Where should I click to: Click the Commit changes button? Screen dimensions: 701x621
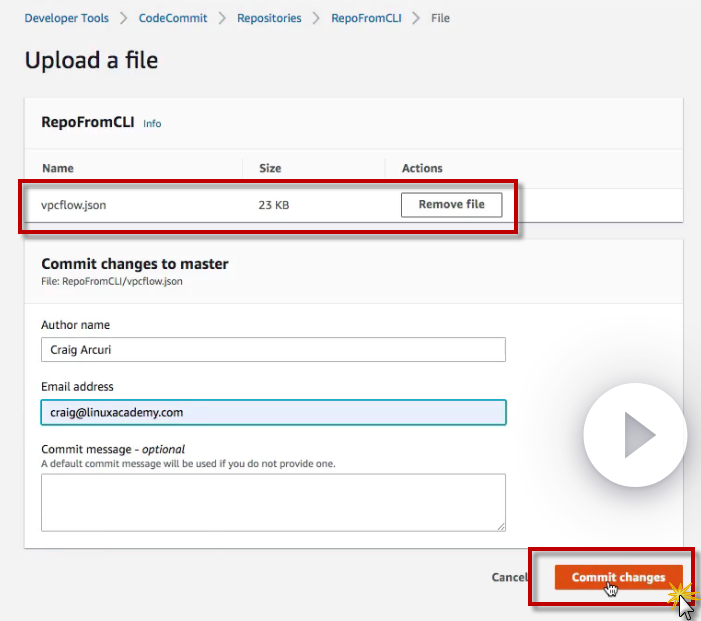click(618, 577)
